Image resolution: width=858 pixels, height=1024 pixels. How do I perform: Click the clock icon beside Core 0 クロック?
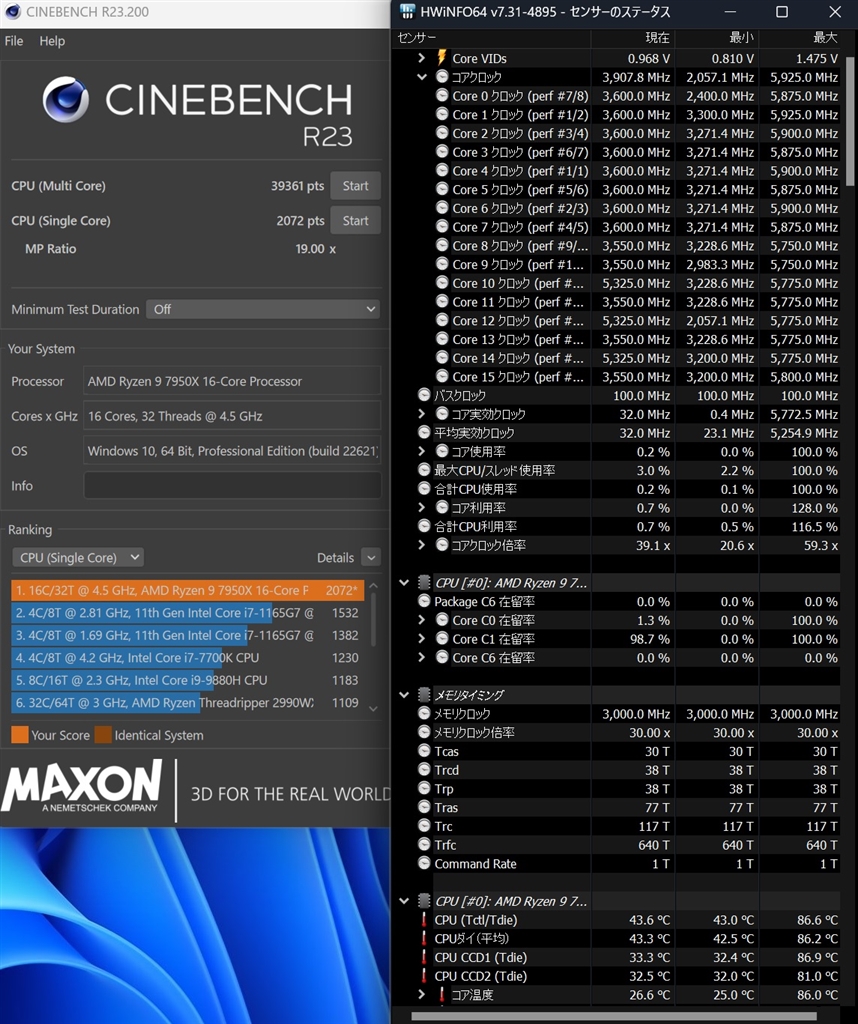(441, 95)
